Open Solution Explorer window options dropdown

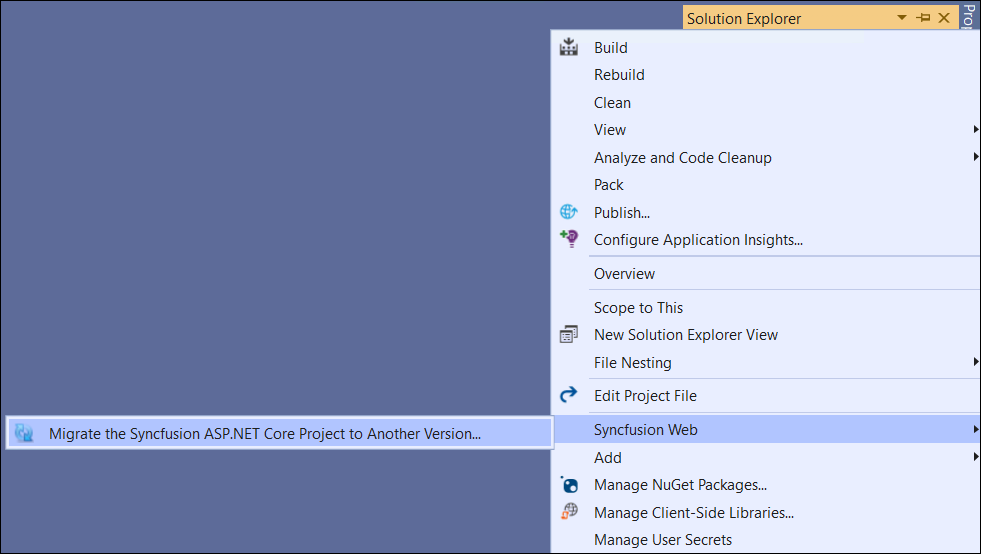(x=902, y=18)
